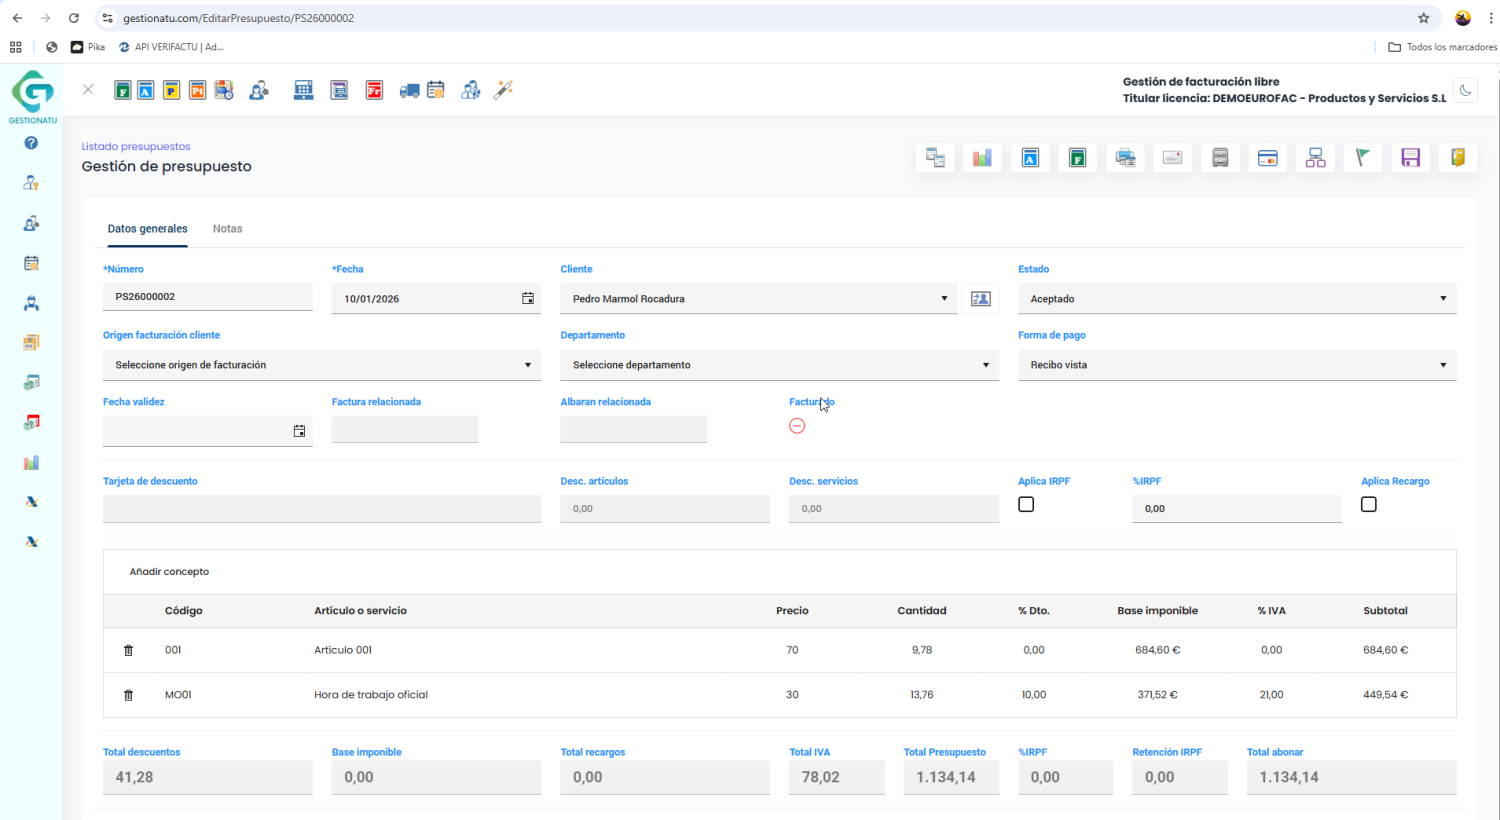Screen dimensions: 1500x820
Task: Click the delivery truck icon in top toolbar
Action: (x=409, y=91)
